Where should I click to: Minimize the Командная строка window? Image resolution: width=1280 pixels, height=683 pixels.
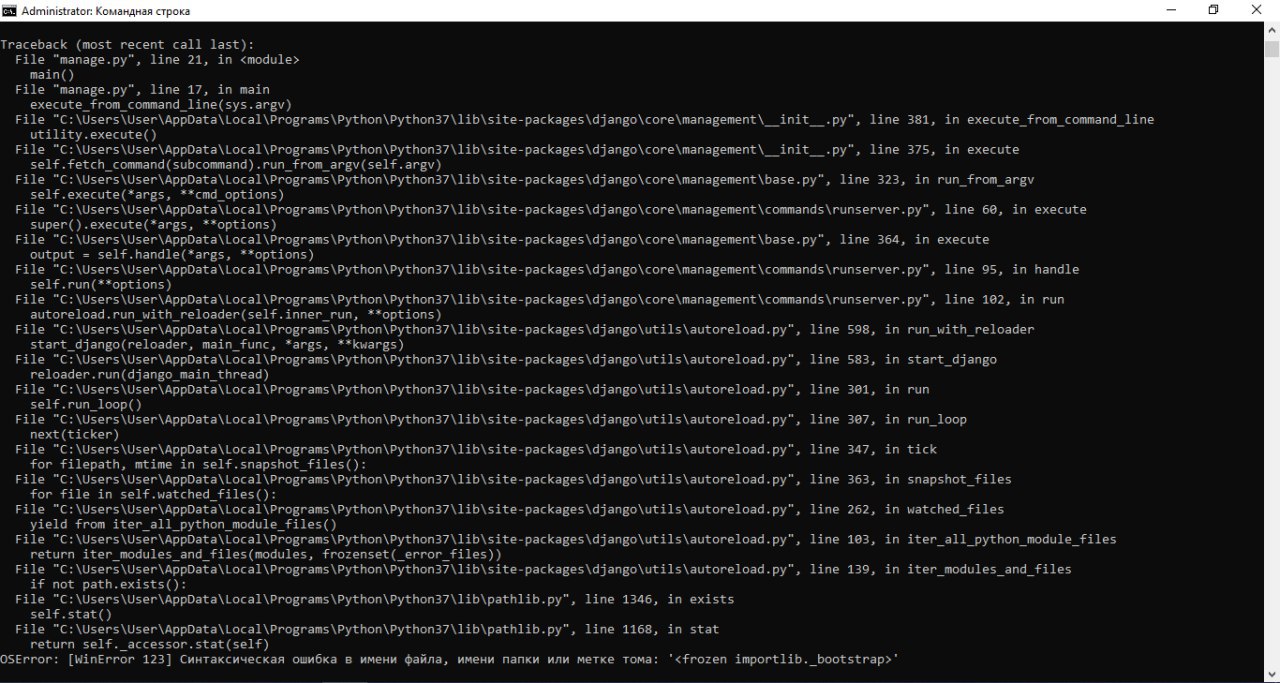click(x=1171, y=10)
